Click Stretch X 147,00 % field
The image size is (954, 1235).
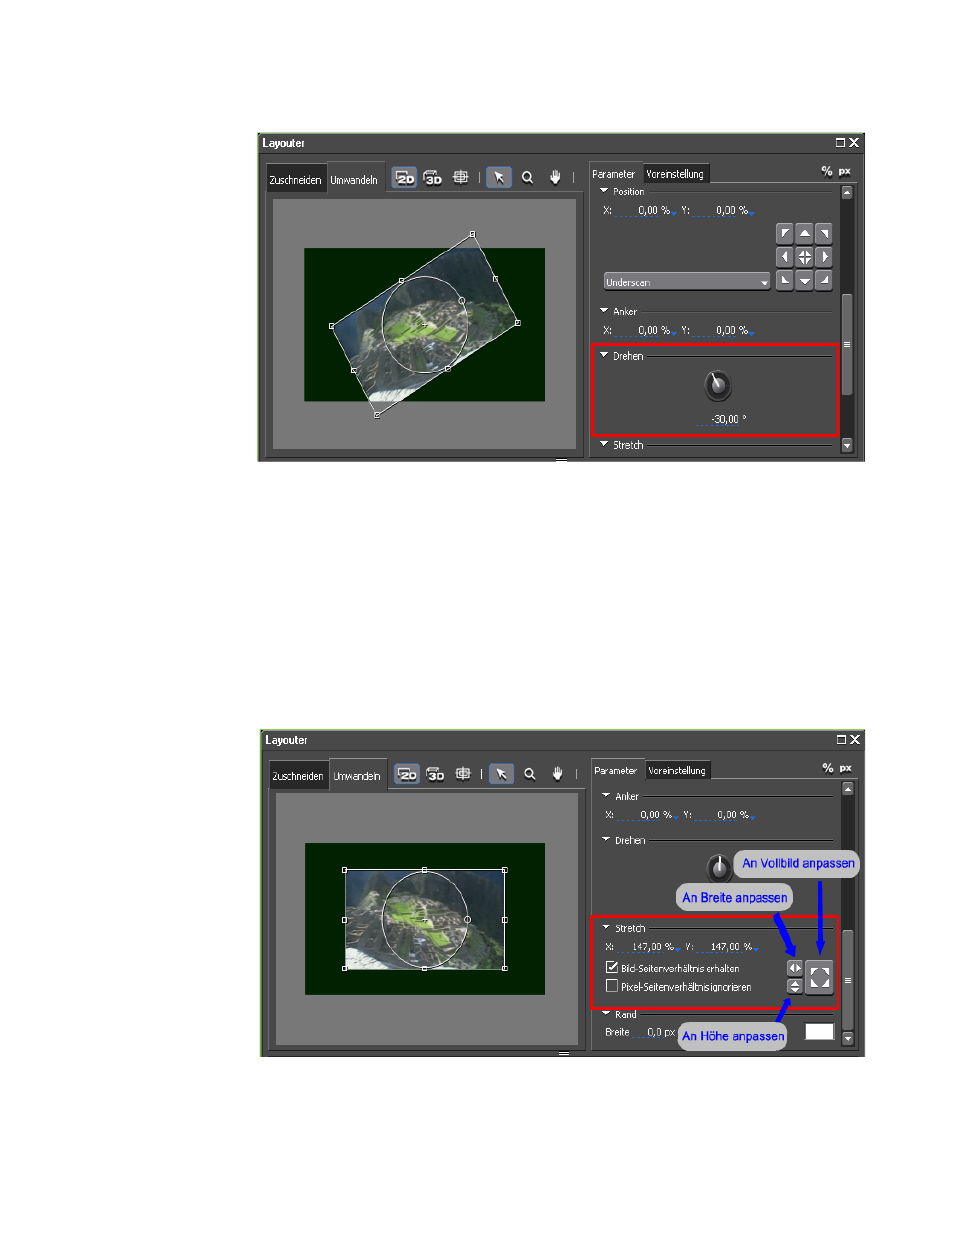pyautogui.click(x=648, y=947)
